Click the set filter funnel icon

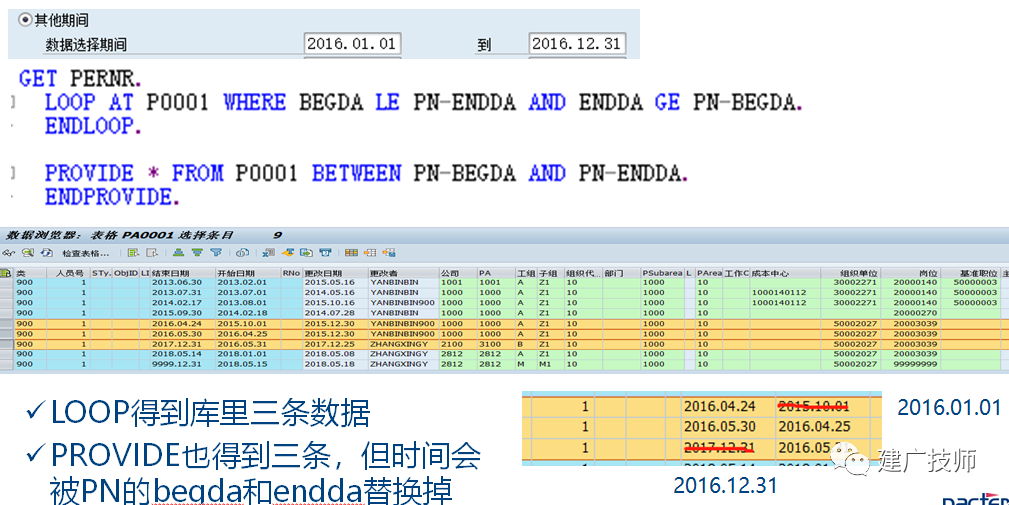click(216, 253)
